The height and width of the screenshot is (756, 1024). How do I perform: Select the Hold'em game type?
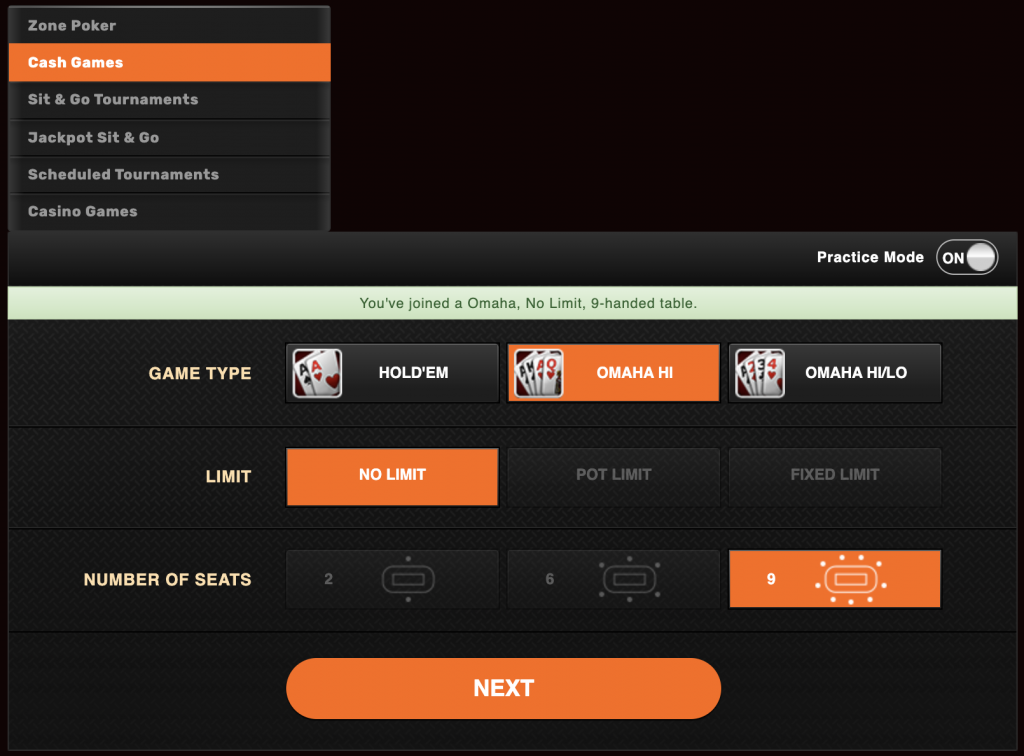pos(392,373)
